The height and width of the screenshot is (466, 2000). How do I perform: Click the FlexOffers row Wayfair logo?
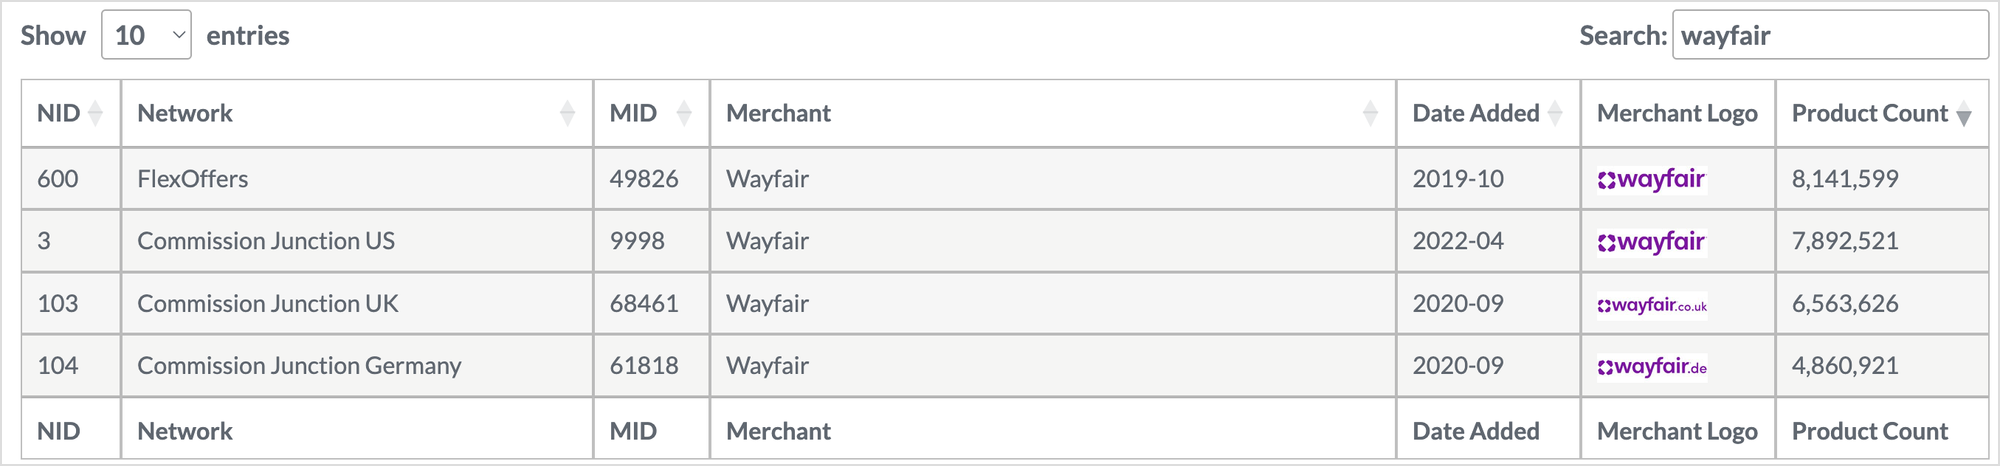[x=1651, y=180]
